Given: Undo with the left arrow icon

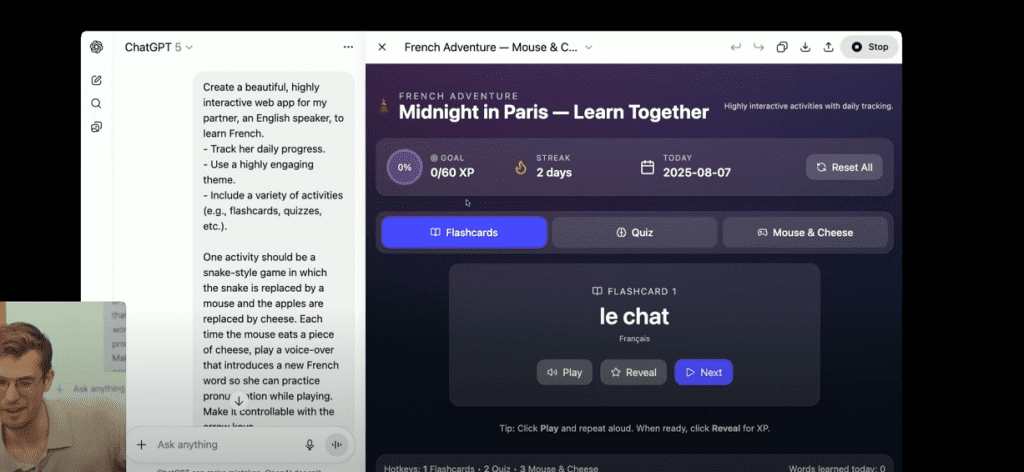Looking at the screenshot, I should coord(736,47).
